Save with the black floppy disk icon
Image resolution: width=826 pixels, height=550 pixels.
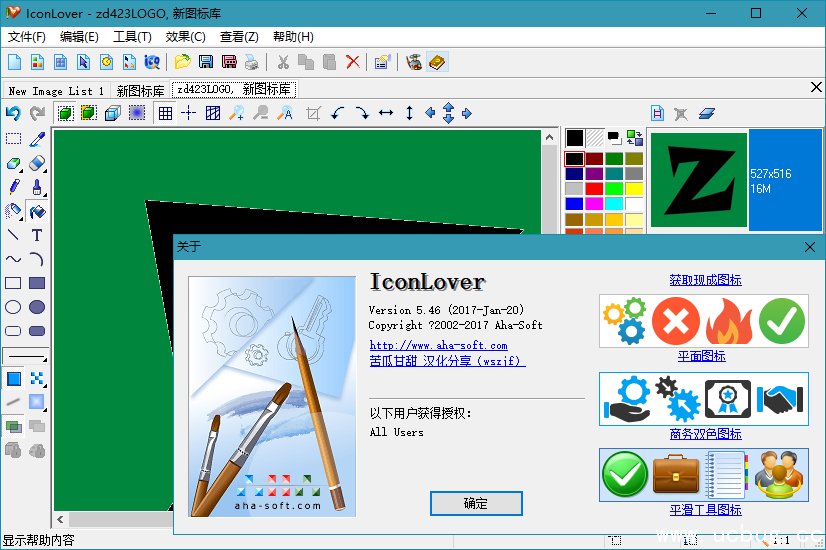206,62
